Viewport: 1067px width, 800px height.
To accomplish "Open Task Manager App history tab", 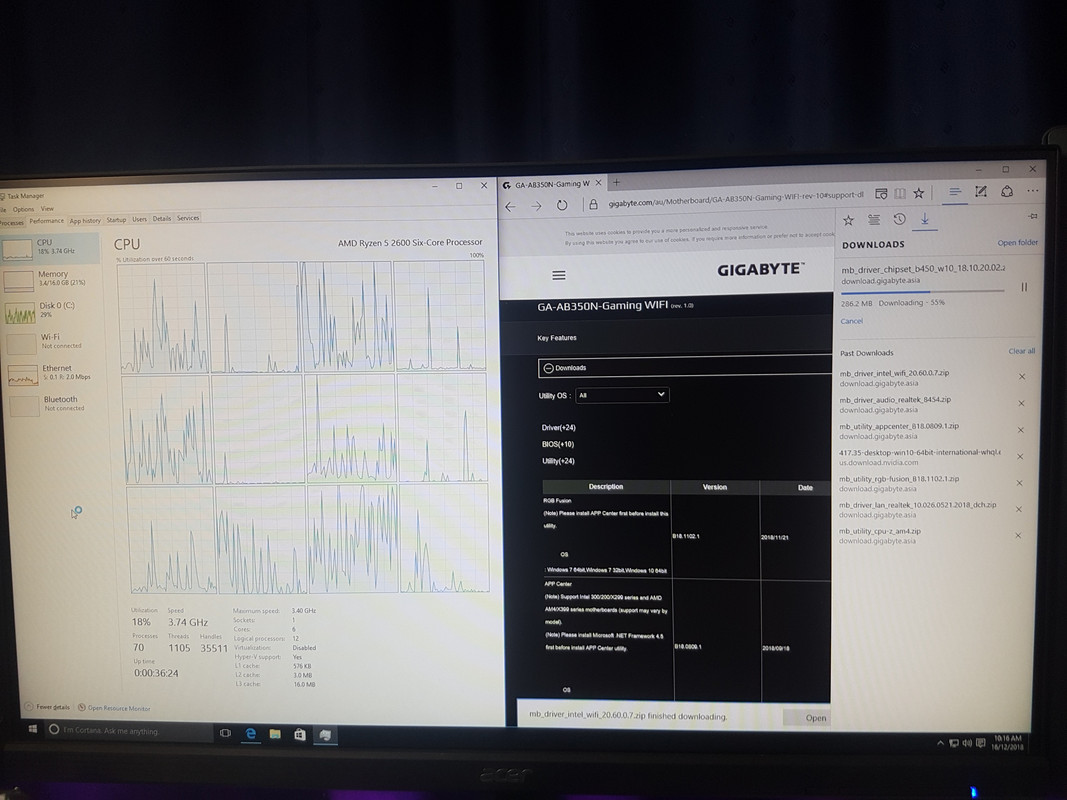I will pyautogui.click(x=85, y=220).
